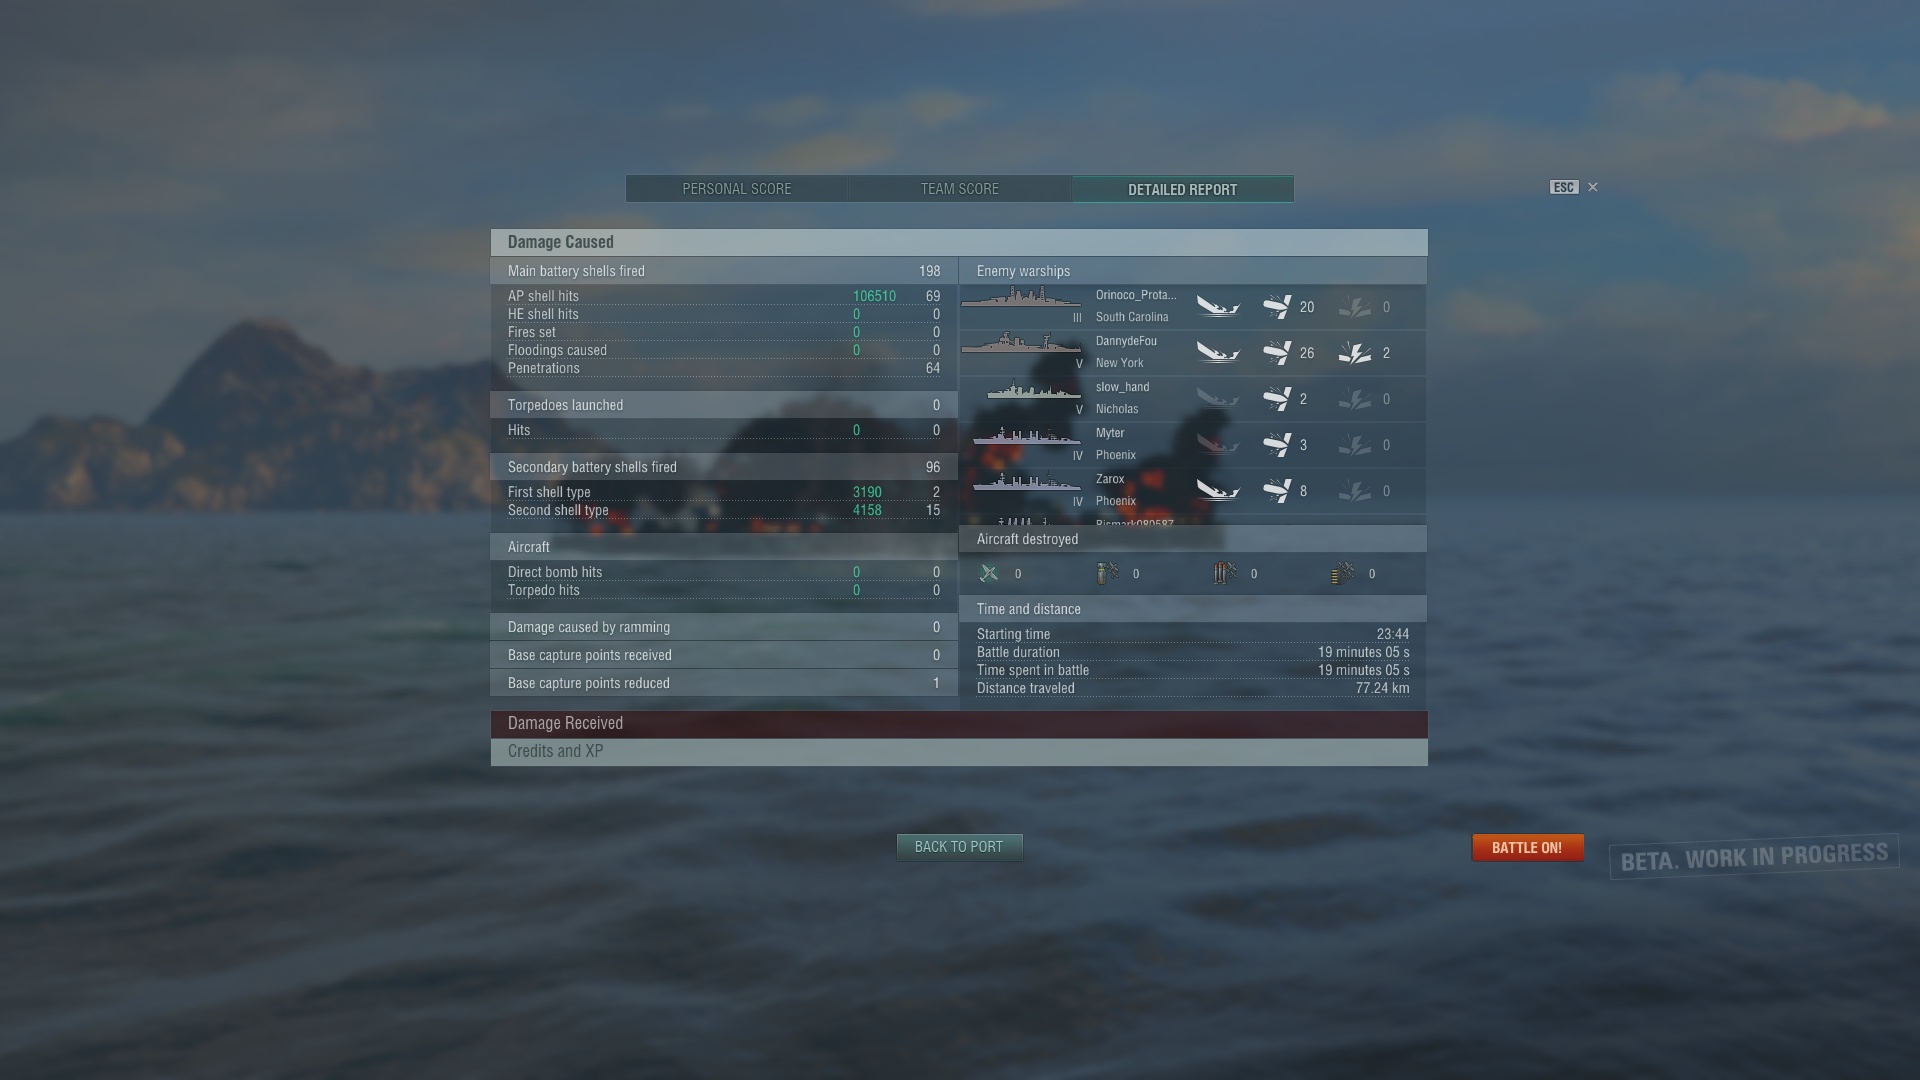Click the torpedo bomber destroyed icon

(1225, 573)
